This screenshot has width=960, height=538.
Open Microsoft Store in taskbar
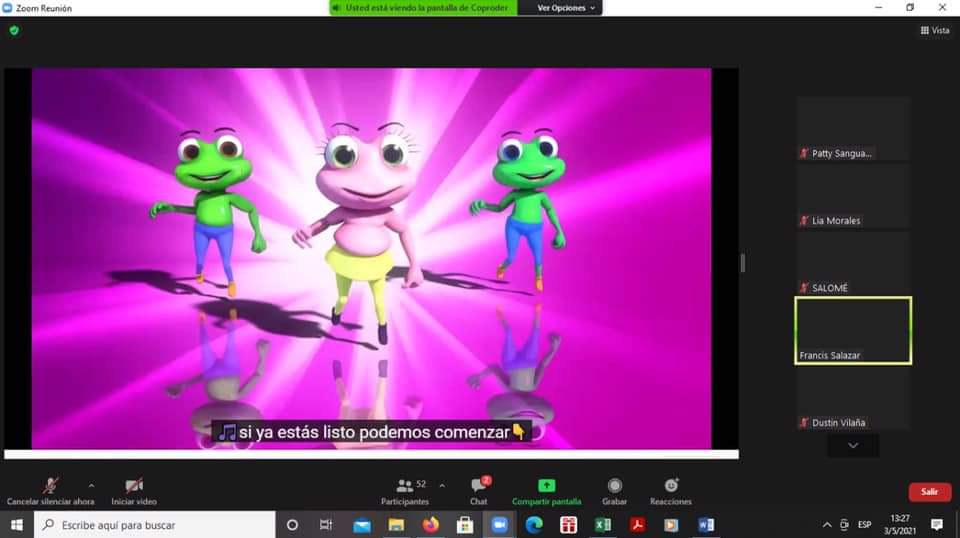465,525
